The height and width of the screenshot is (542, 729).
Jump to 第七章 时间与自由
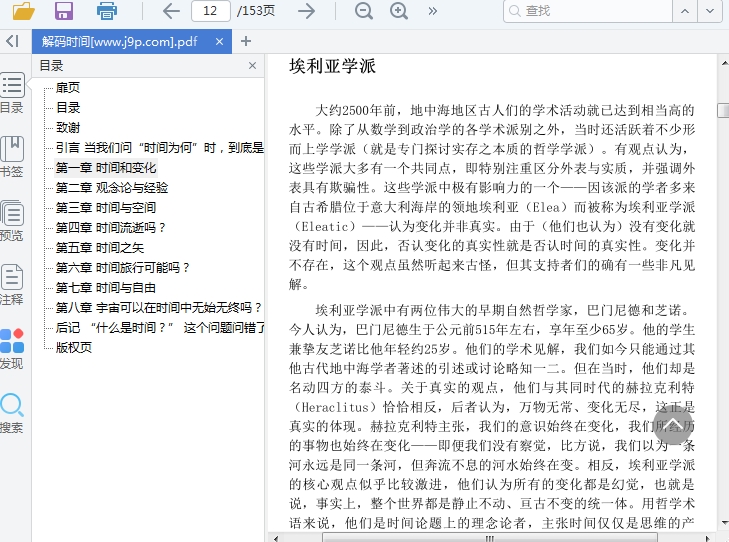pyautogui.click(x=106, y=287)
